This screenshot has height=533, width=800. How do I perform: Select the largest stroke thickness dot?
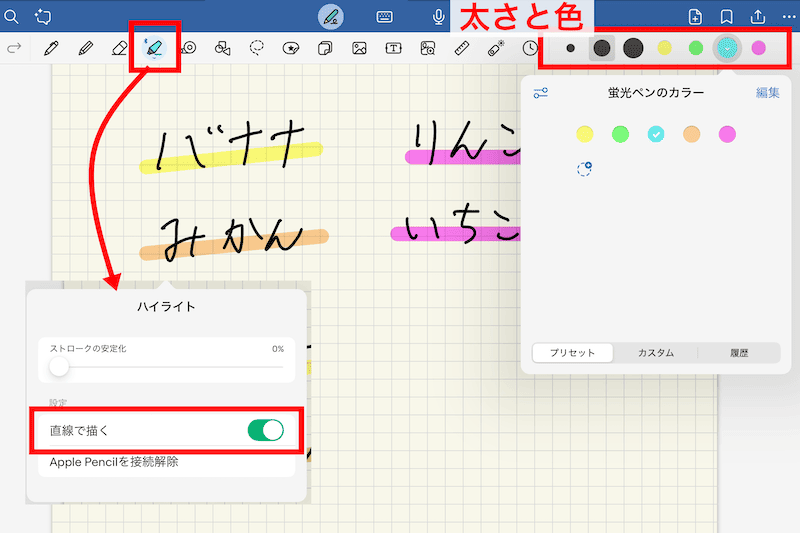click(x=633, y=47)
